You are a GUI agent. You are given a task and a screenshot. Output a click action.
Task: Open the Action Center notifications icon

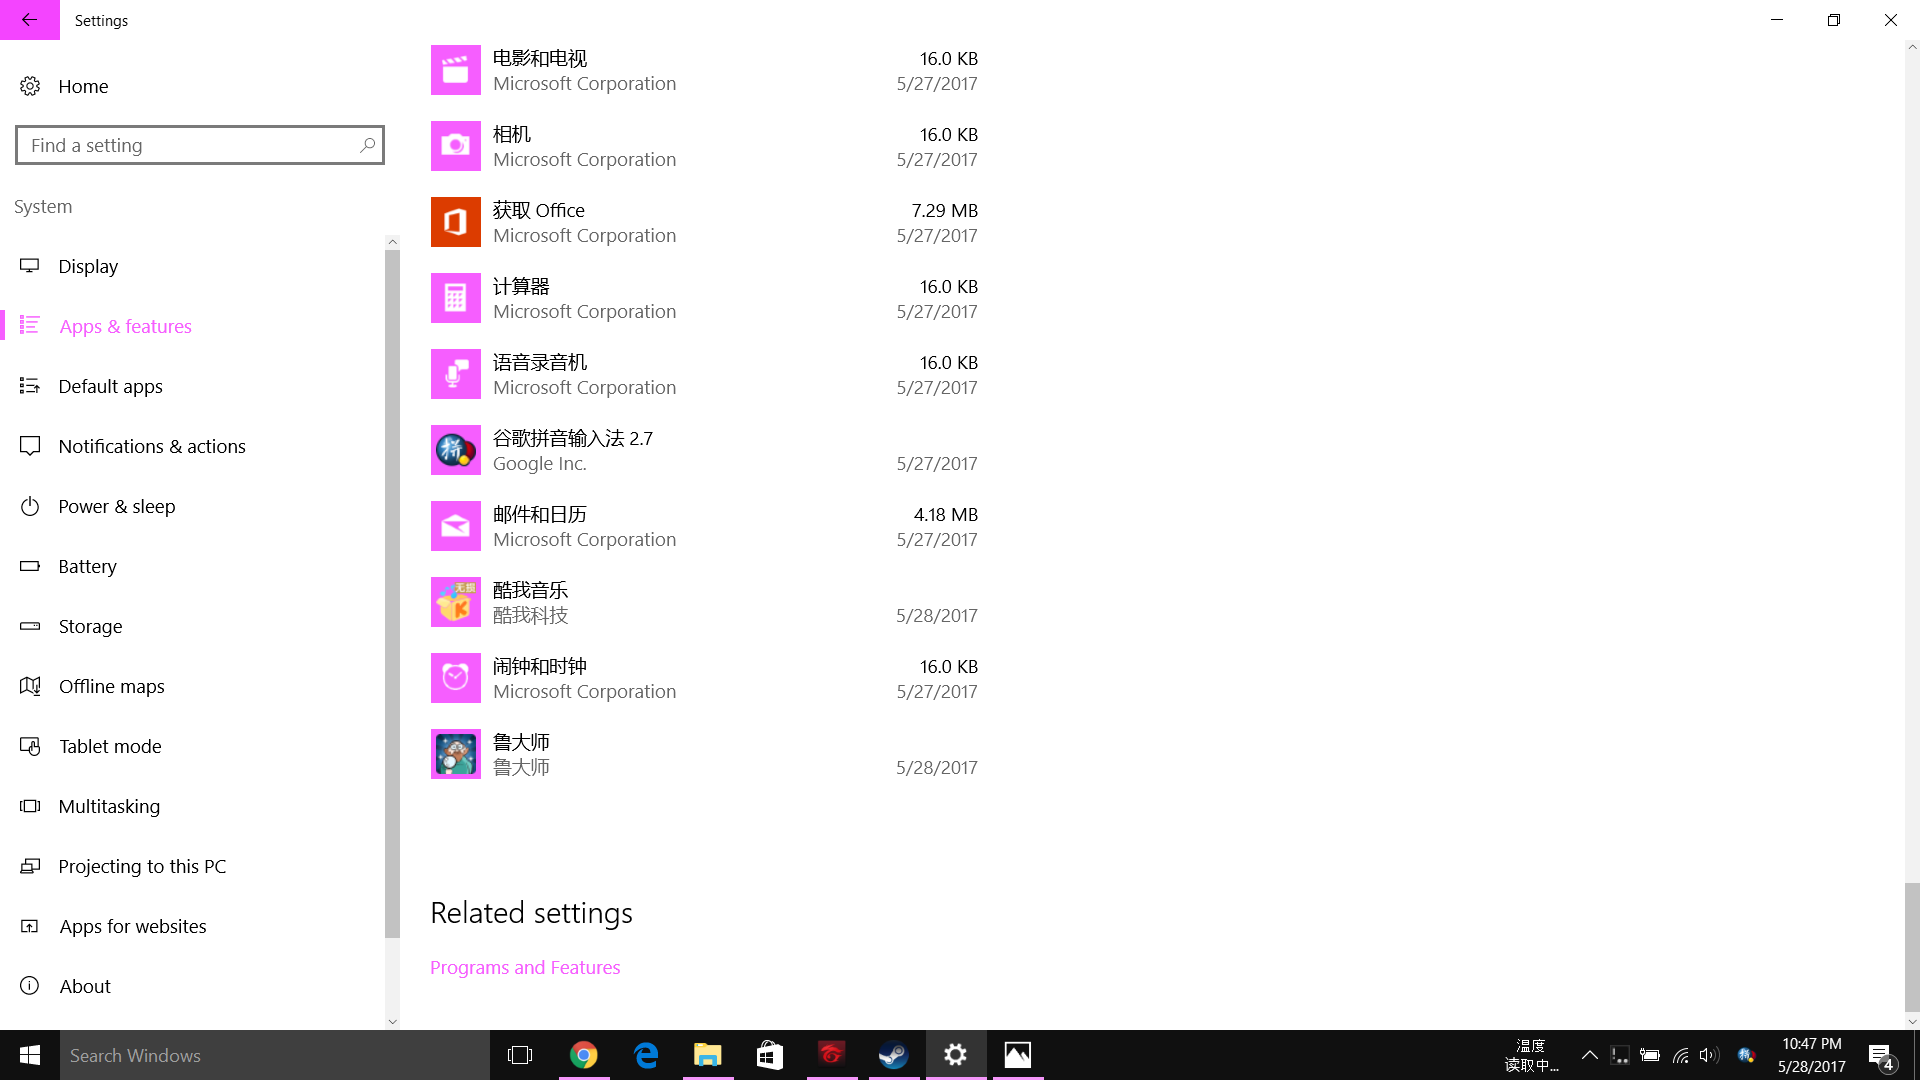1880,1055
